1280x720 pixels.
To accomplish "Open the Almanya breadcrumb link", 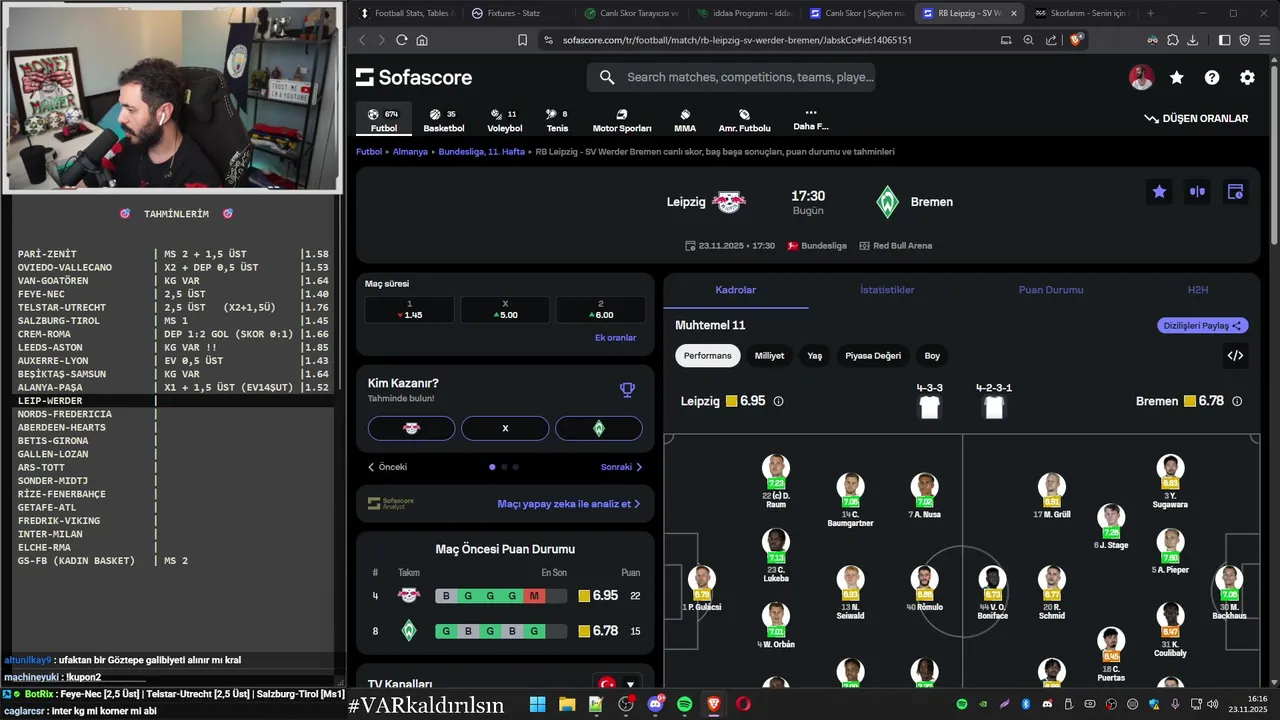I will (x=410, y=152).
